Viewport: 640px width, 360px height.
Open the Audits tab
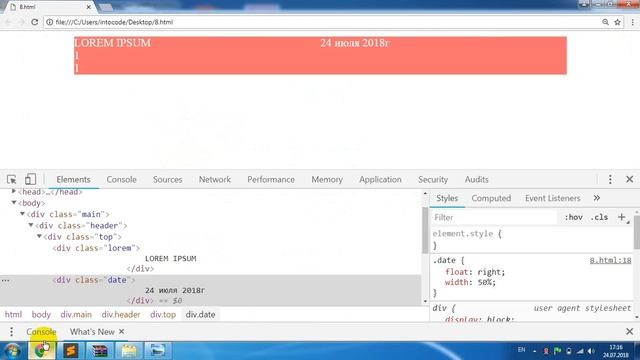(x=476, y=179)
